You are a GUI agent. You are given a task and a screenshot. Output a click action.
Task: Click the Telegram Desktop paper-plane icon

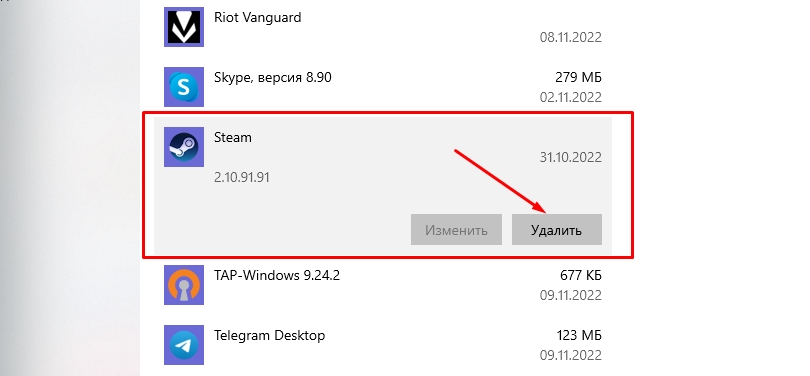click(x=184, y=345)
